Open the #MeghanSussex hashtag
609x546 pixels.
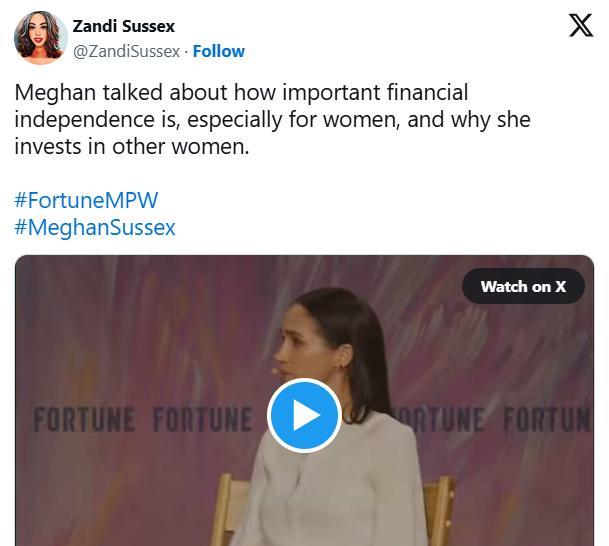95,227
